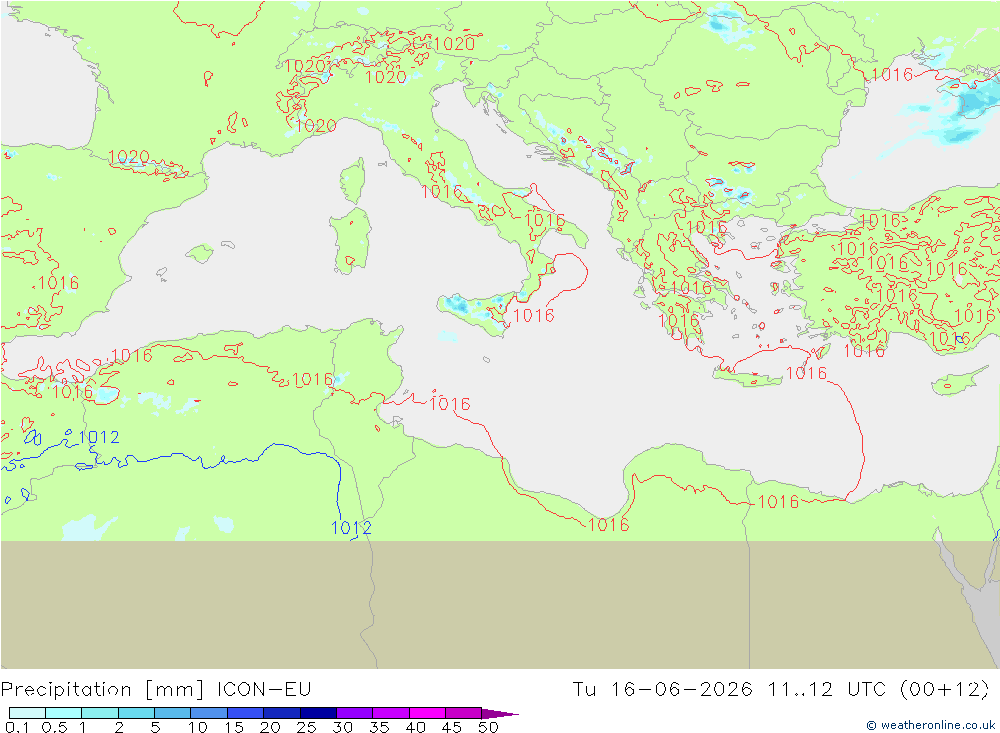1000x733 pixels.
Task: Click the "10" legend scale label
Action: coord(198,727)
